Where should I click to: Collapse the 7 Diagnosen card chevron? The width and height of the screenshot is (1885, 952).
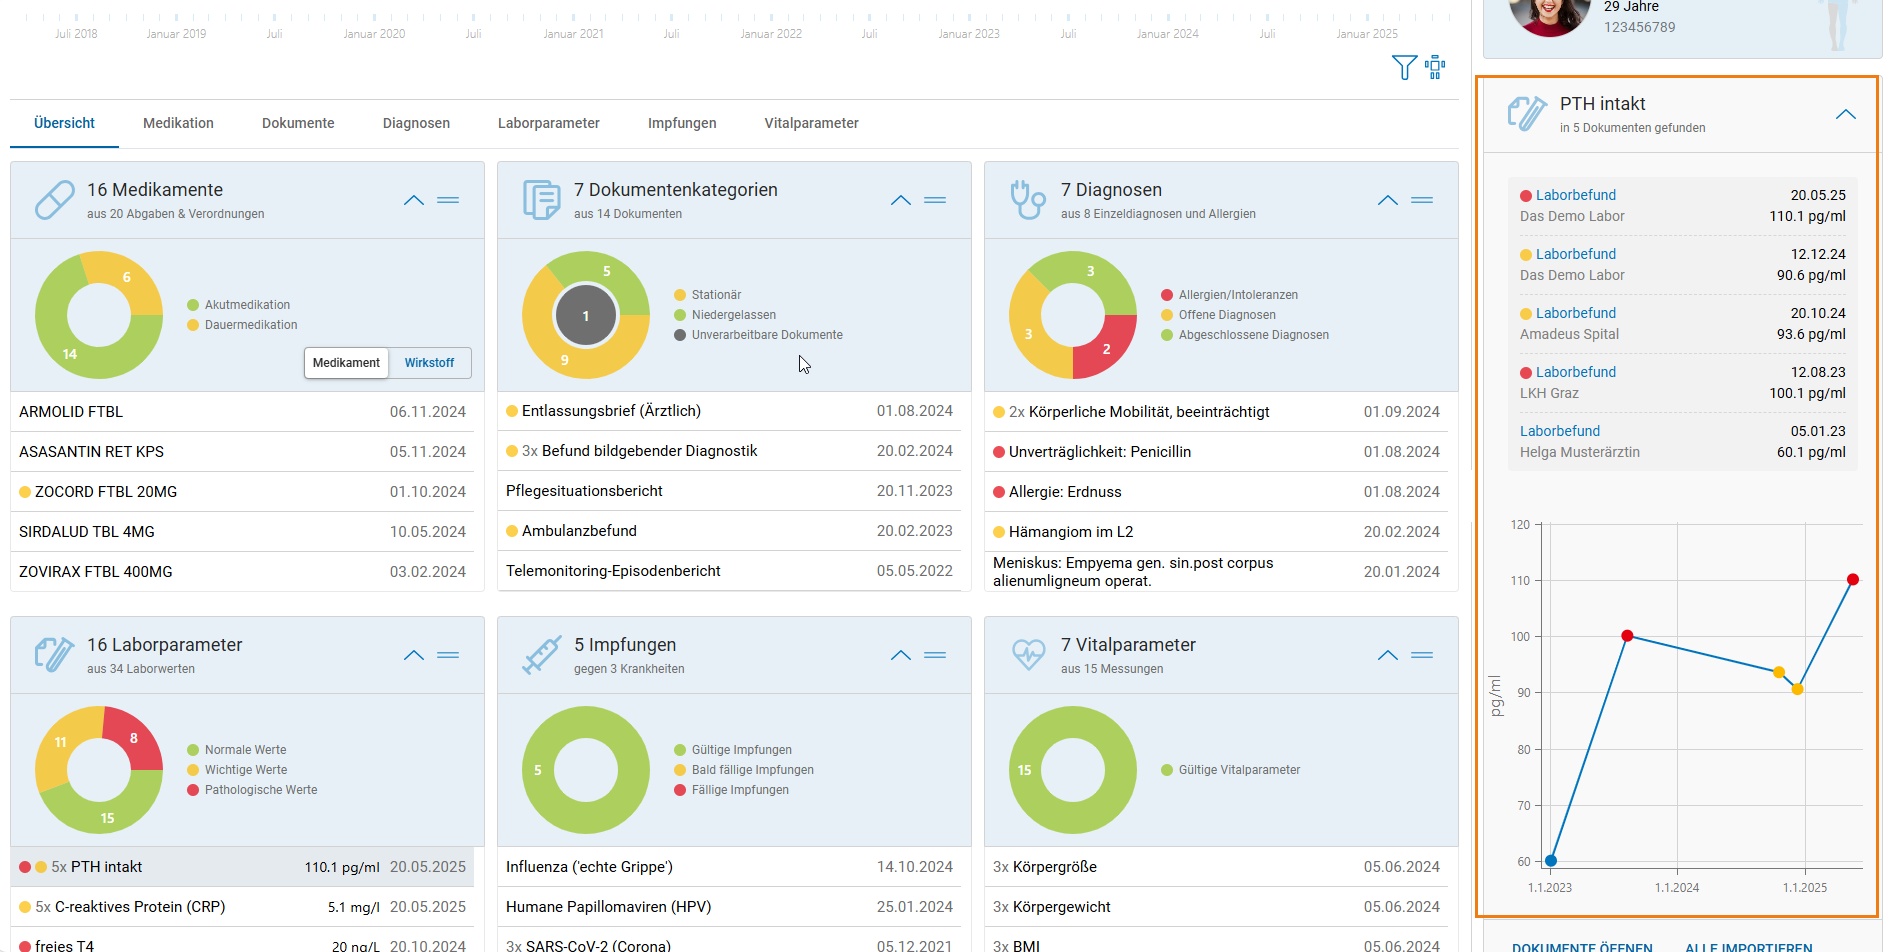(1387, 200)
